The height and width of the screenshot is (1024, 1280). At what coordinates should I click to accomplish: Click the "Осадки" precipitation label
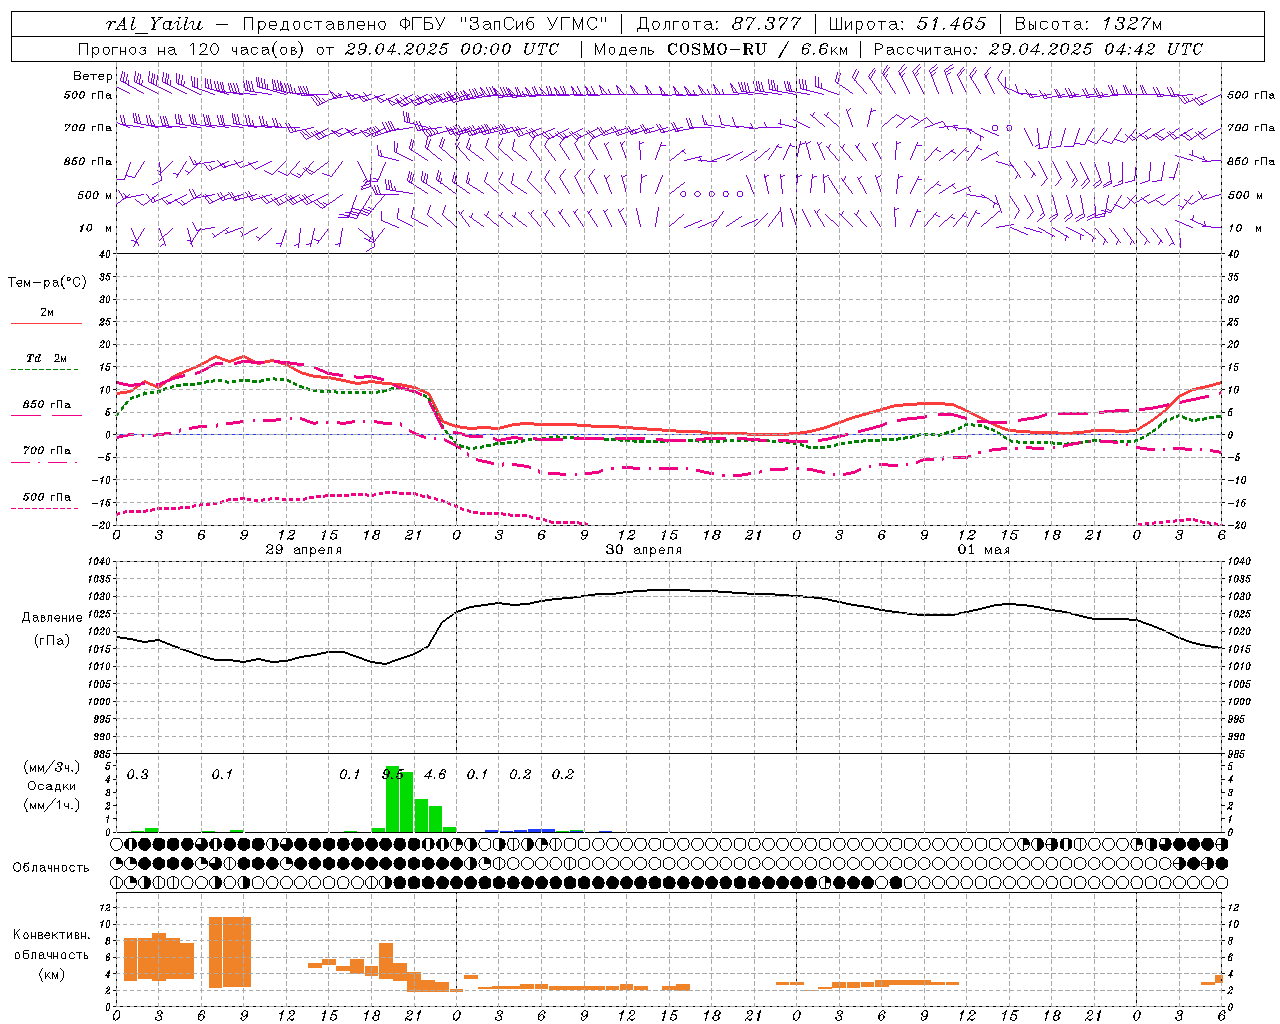[x=52, y=786]
